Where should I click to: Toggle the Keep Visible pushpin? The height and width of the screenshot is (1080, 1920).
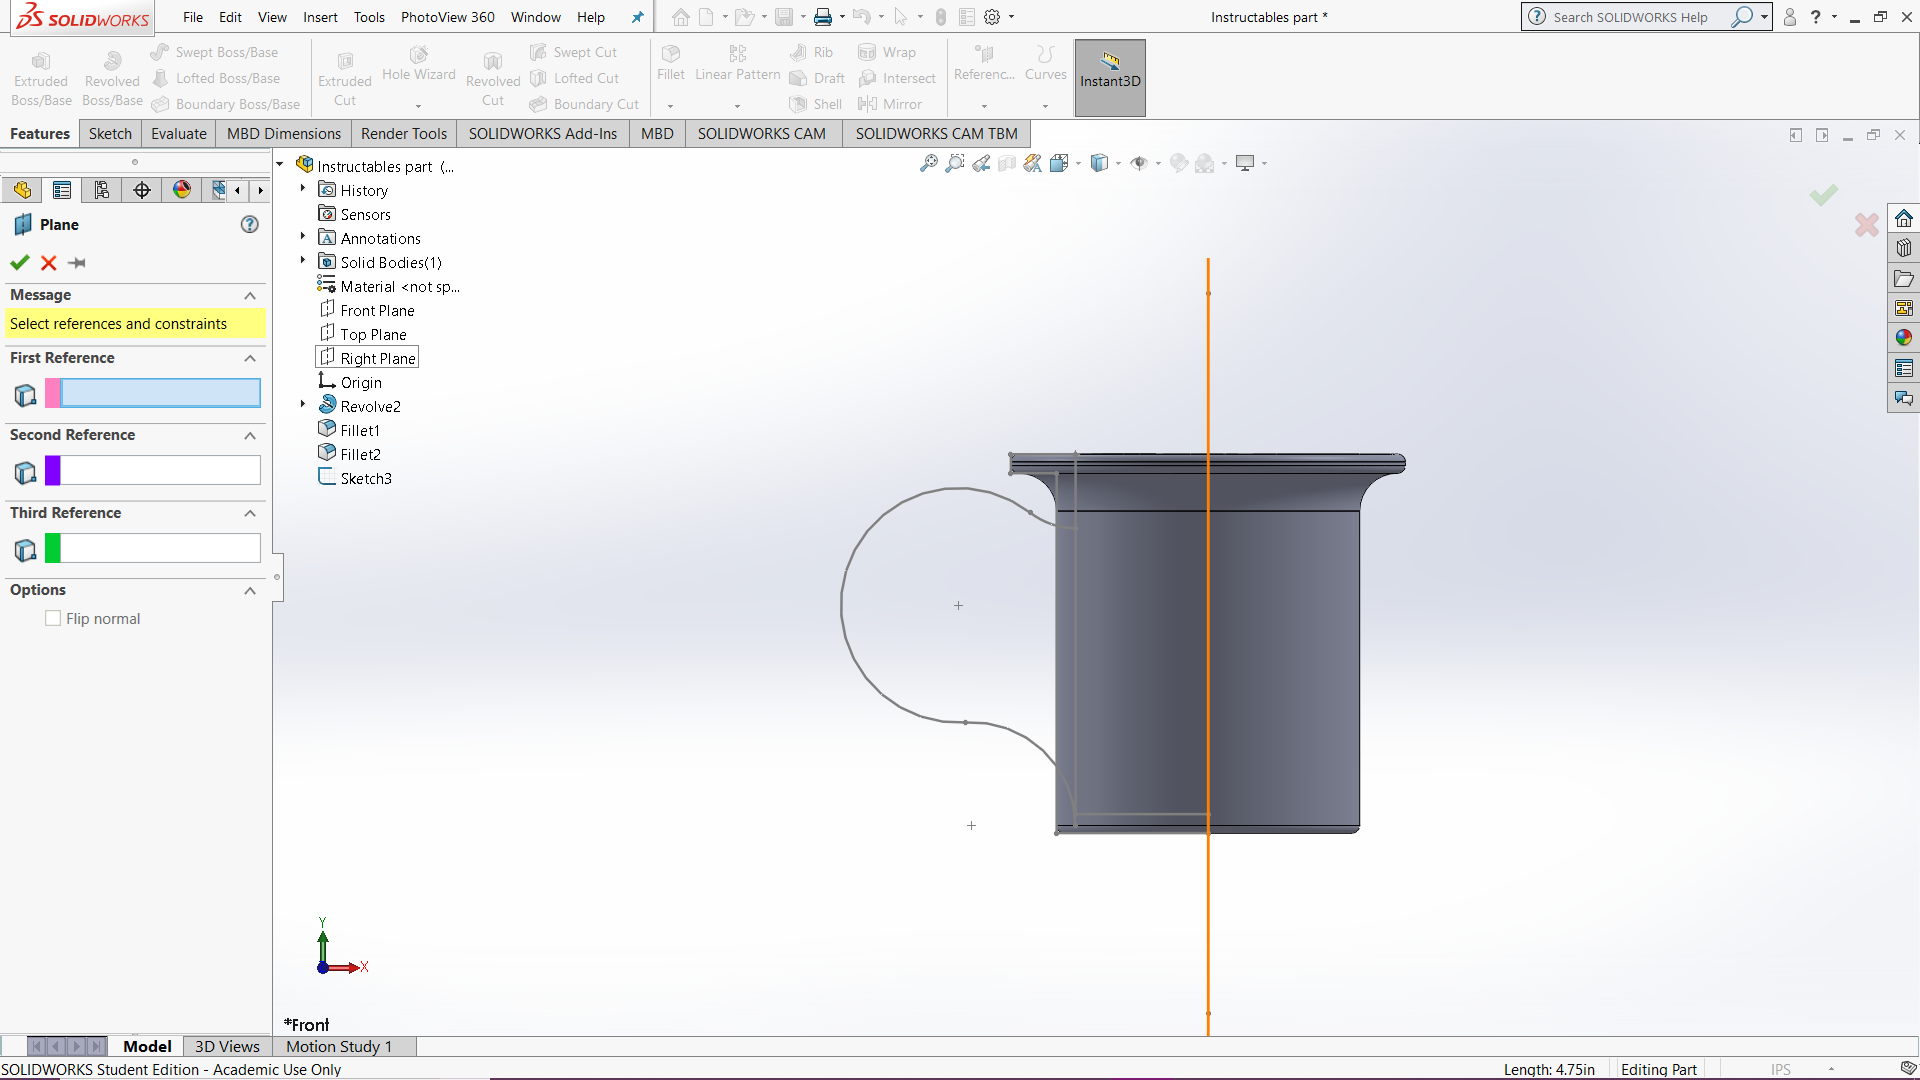(76, 263)
